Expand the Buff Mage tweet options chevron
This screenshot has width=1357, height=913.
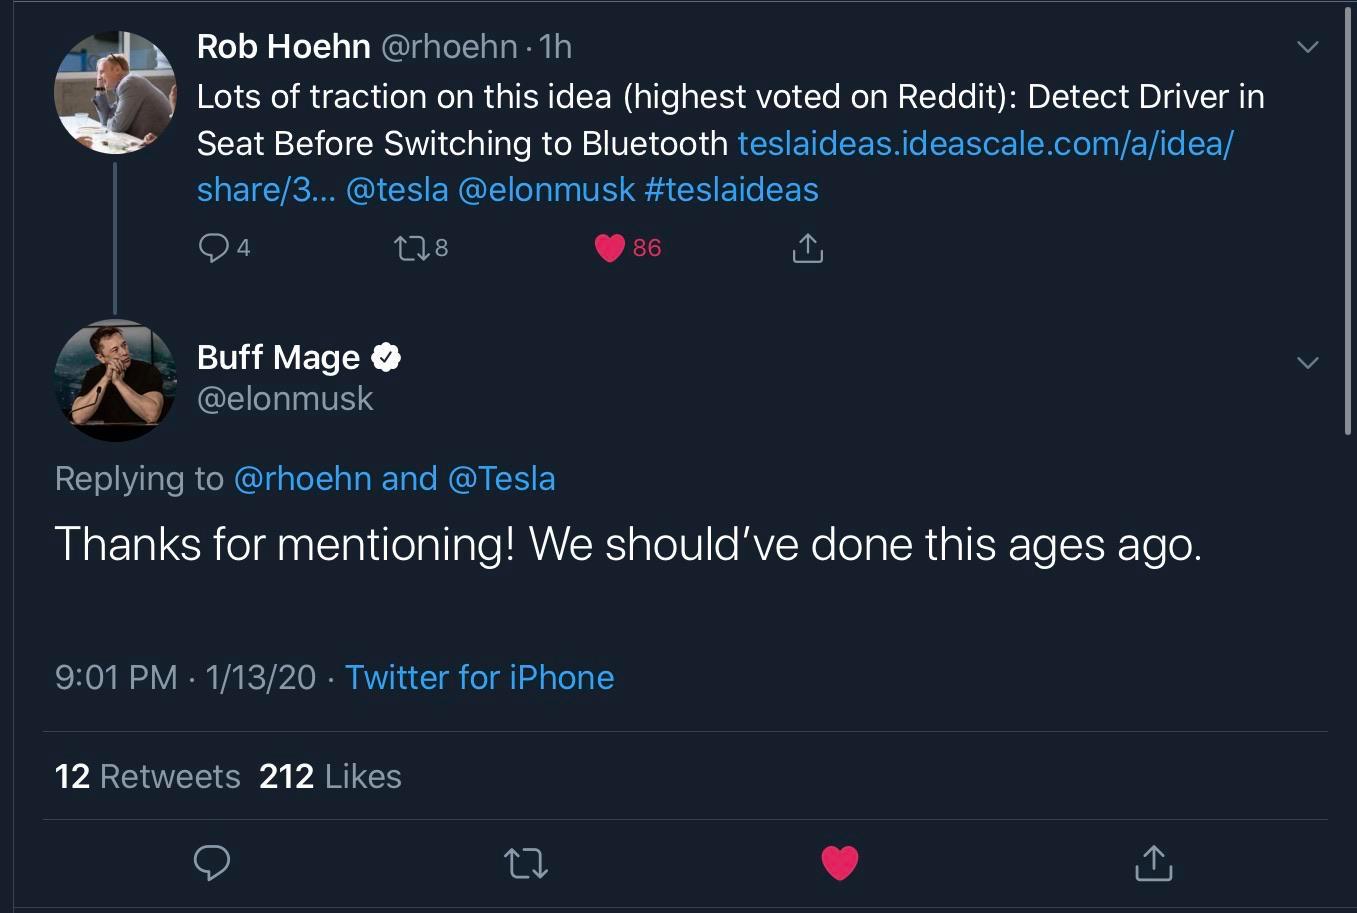(1307, 362)
